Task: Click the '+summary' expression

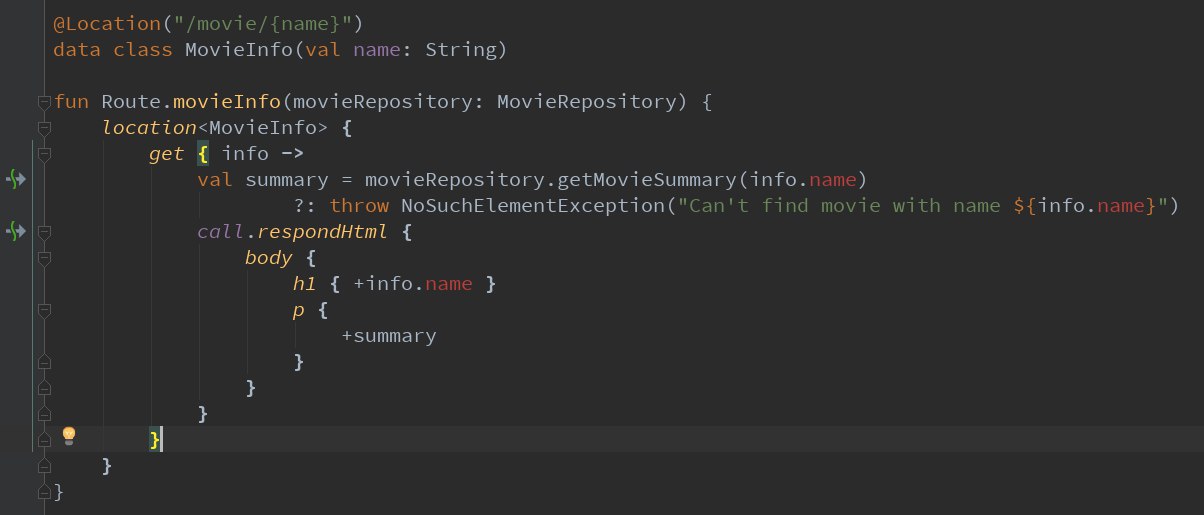Action: 389,336
